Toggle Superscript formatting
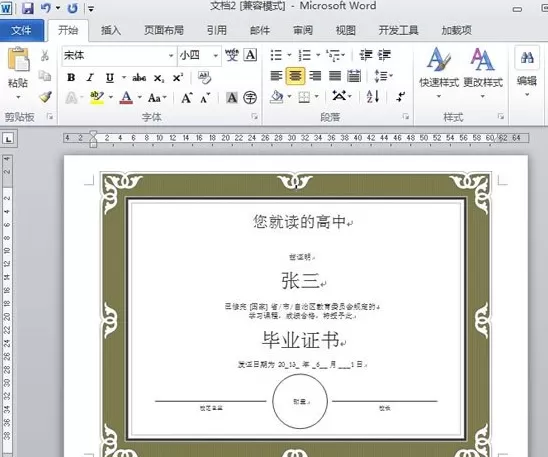Viewport: 548px width, 457px height. pos(178,78)
